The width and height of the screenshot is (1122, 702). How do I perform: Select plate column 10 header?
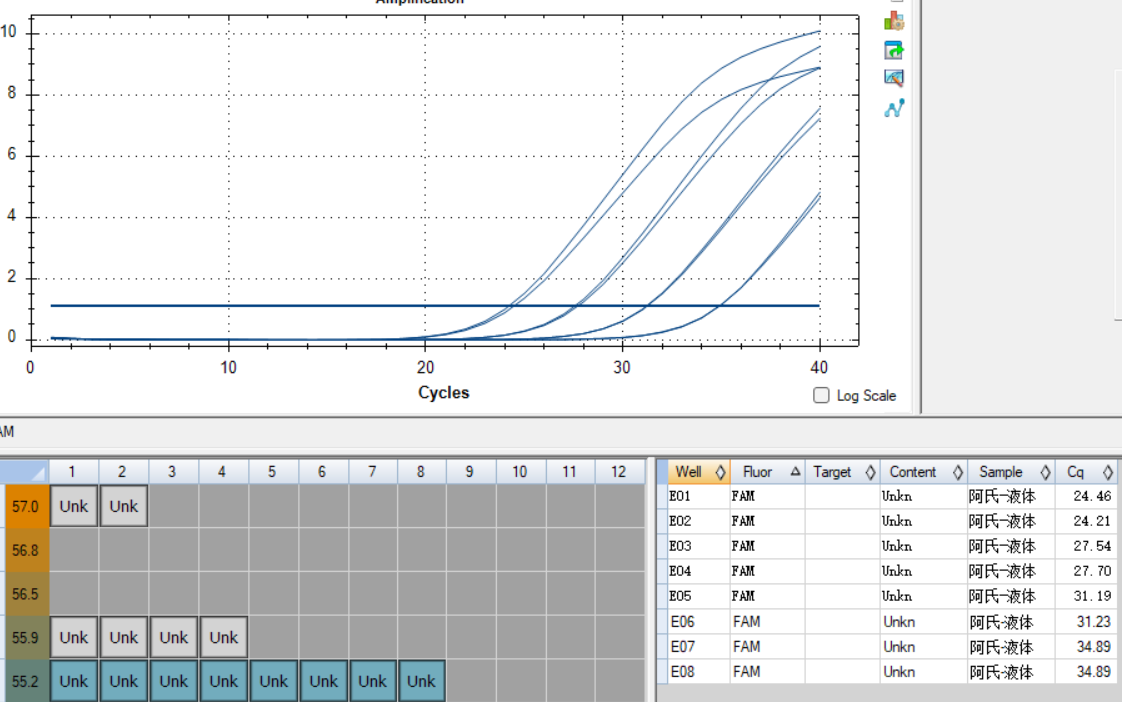521,472
